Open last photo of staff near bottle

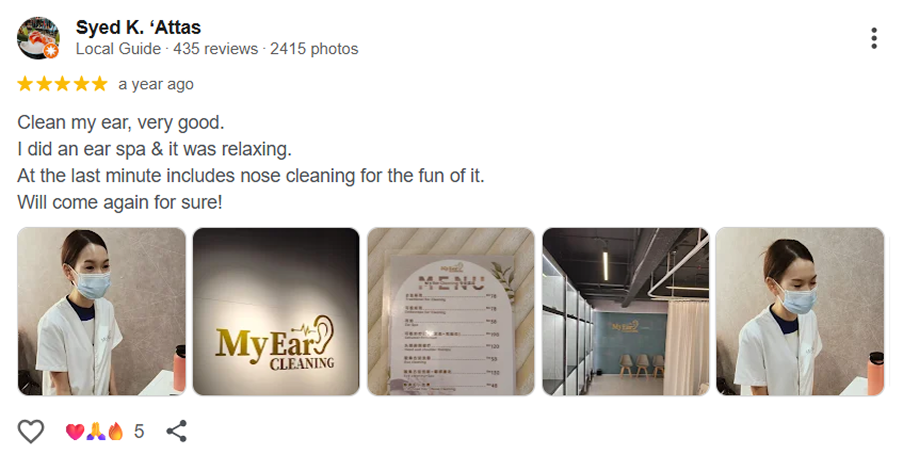[x=800, y=312]
